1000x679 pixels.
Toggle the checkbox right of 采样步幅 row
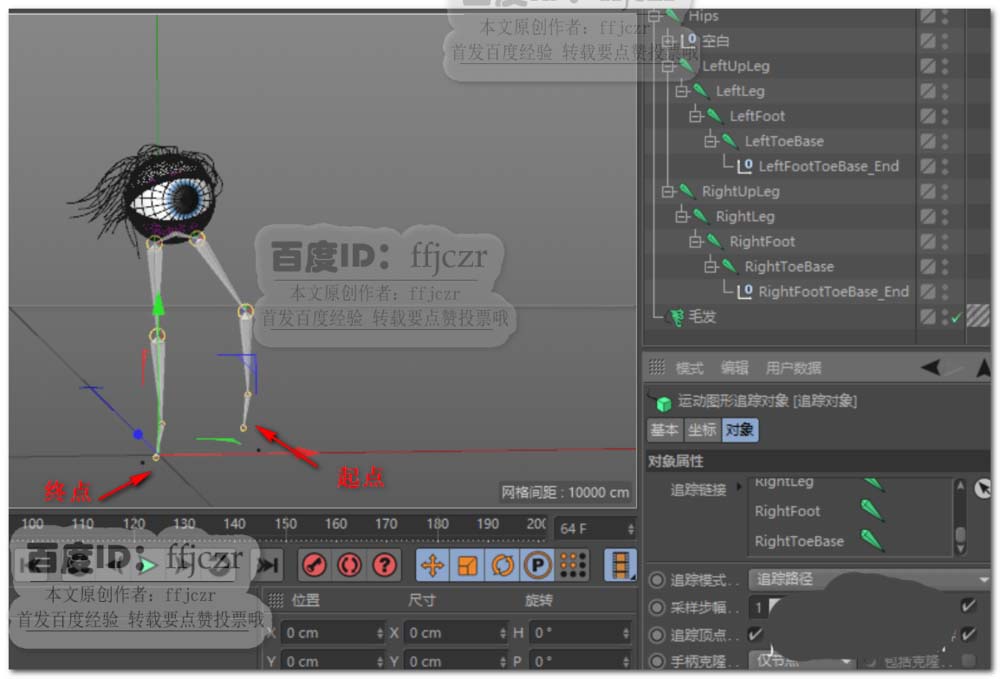click(x=968, y=606)
